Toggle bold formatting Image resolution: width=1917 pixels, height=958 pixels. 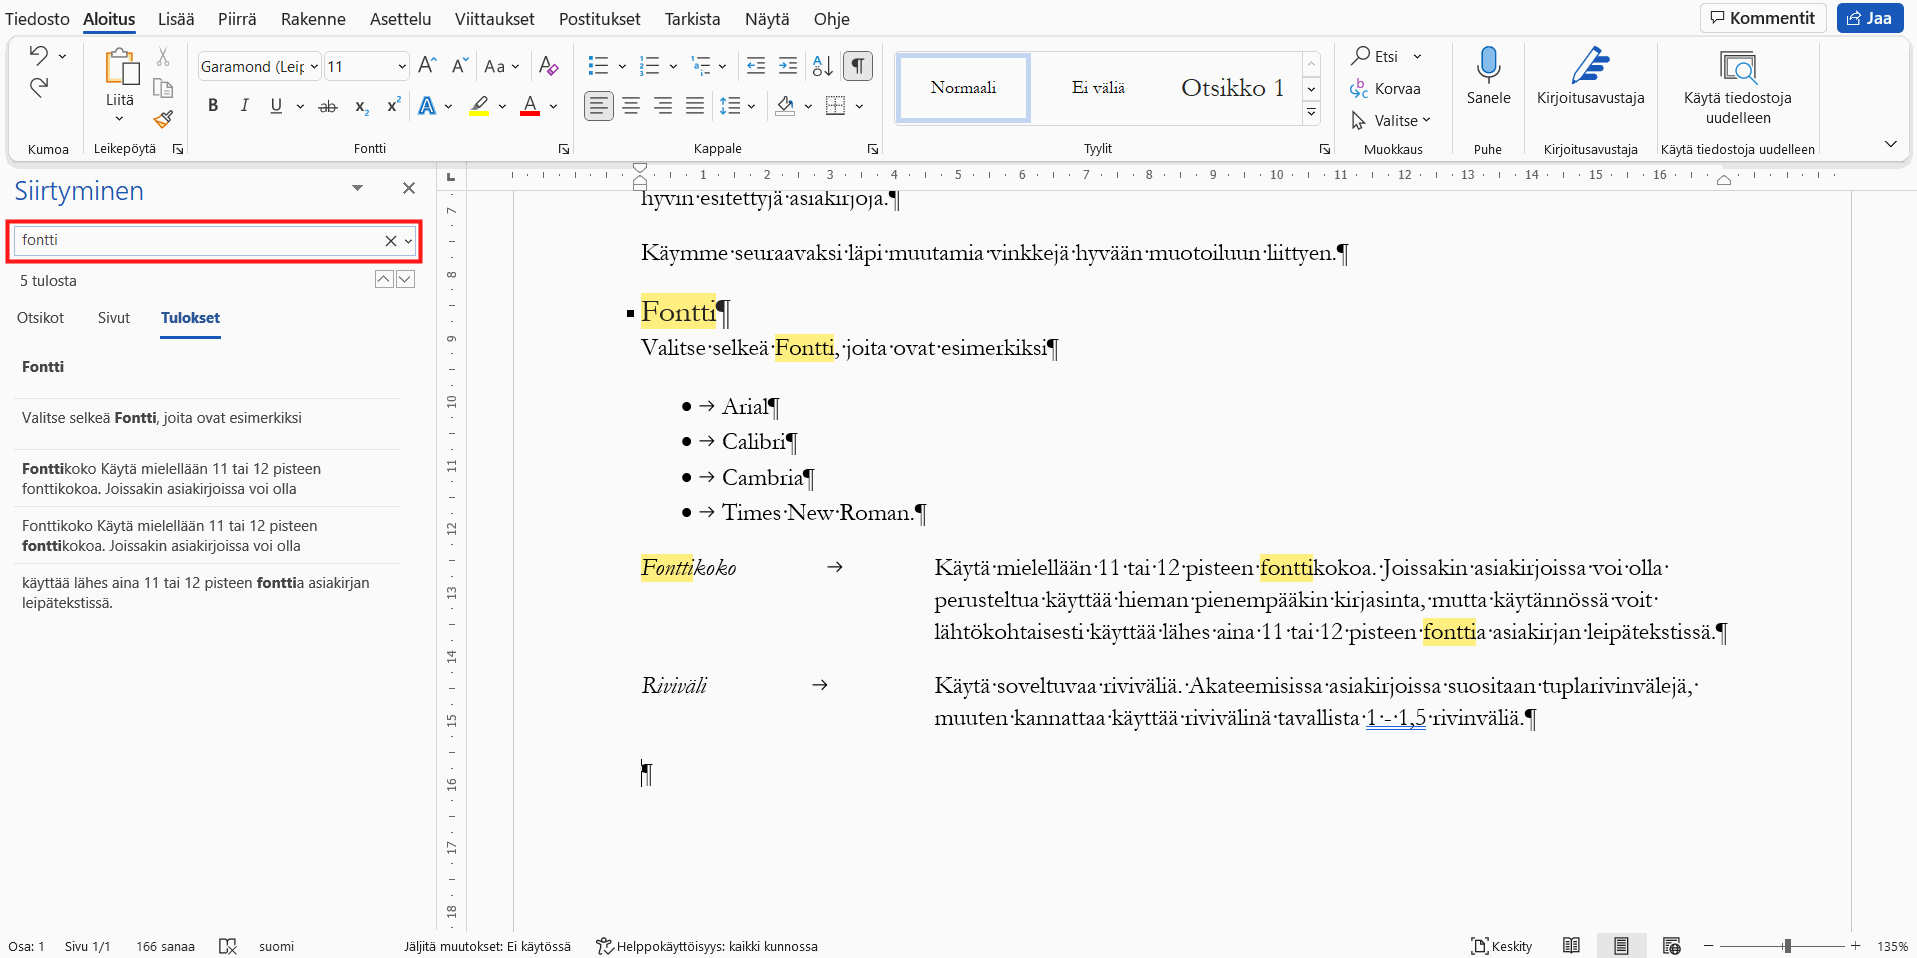pyautogui.click(x=213, y=106)
